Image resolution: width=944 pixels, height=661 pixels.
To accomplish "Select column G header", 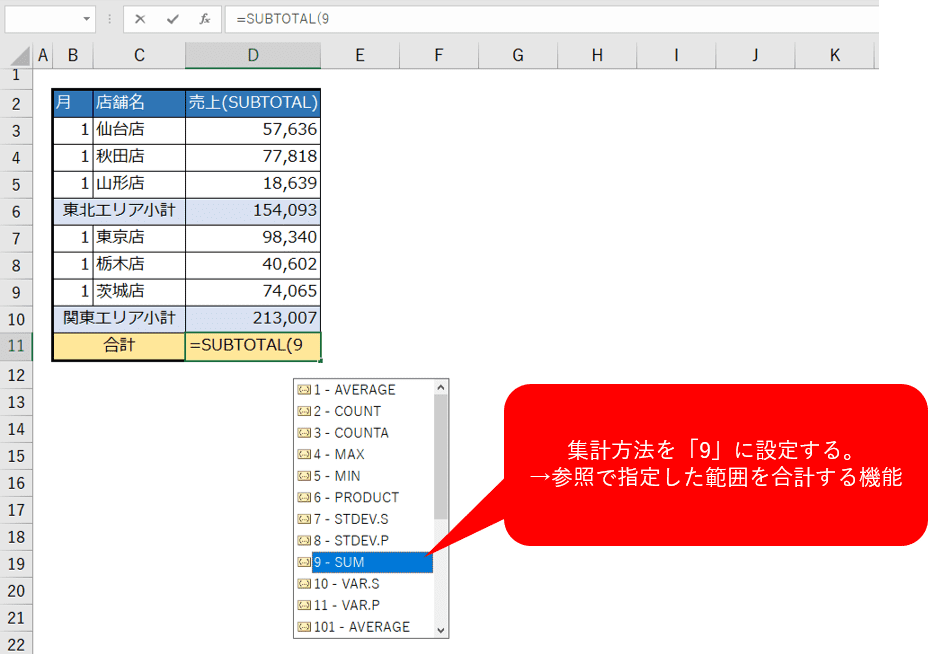I will click(x=518, y=55).
